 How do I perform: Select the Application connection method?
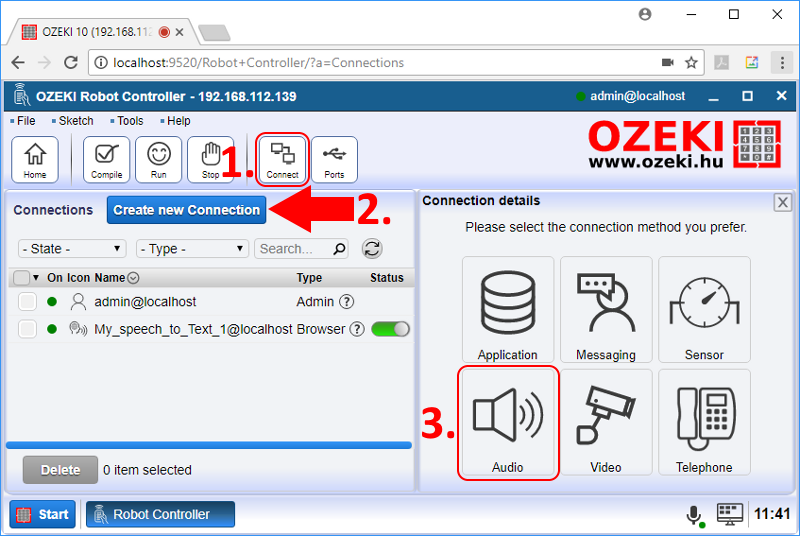coord(508,310)
